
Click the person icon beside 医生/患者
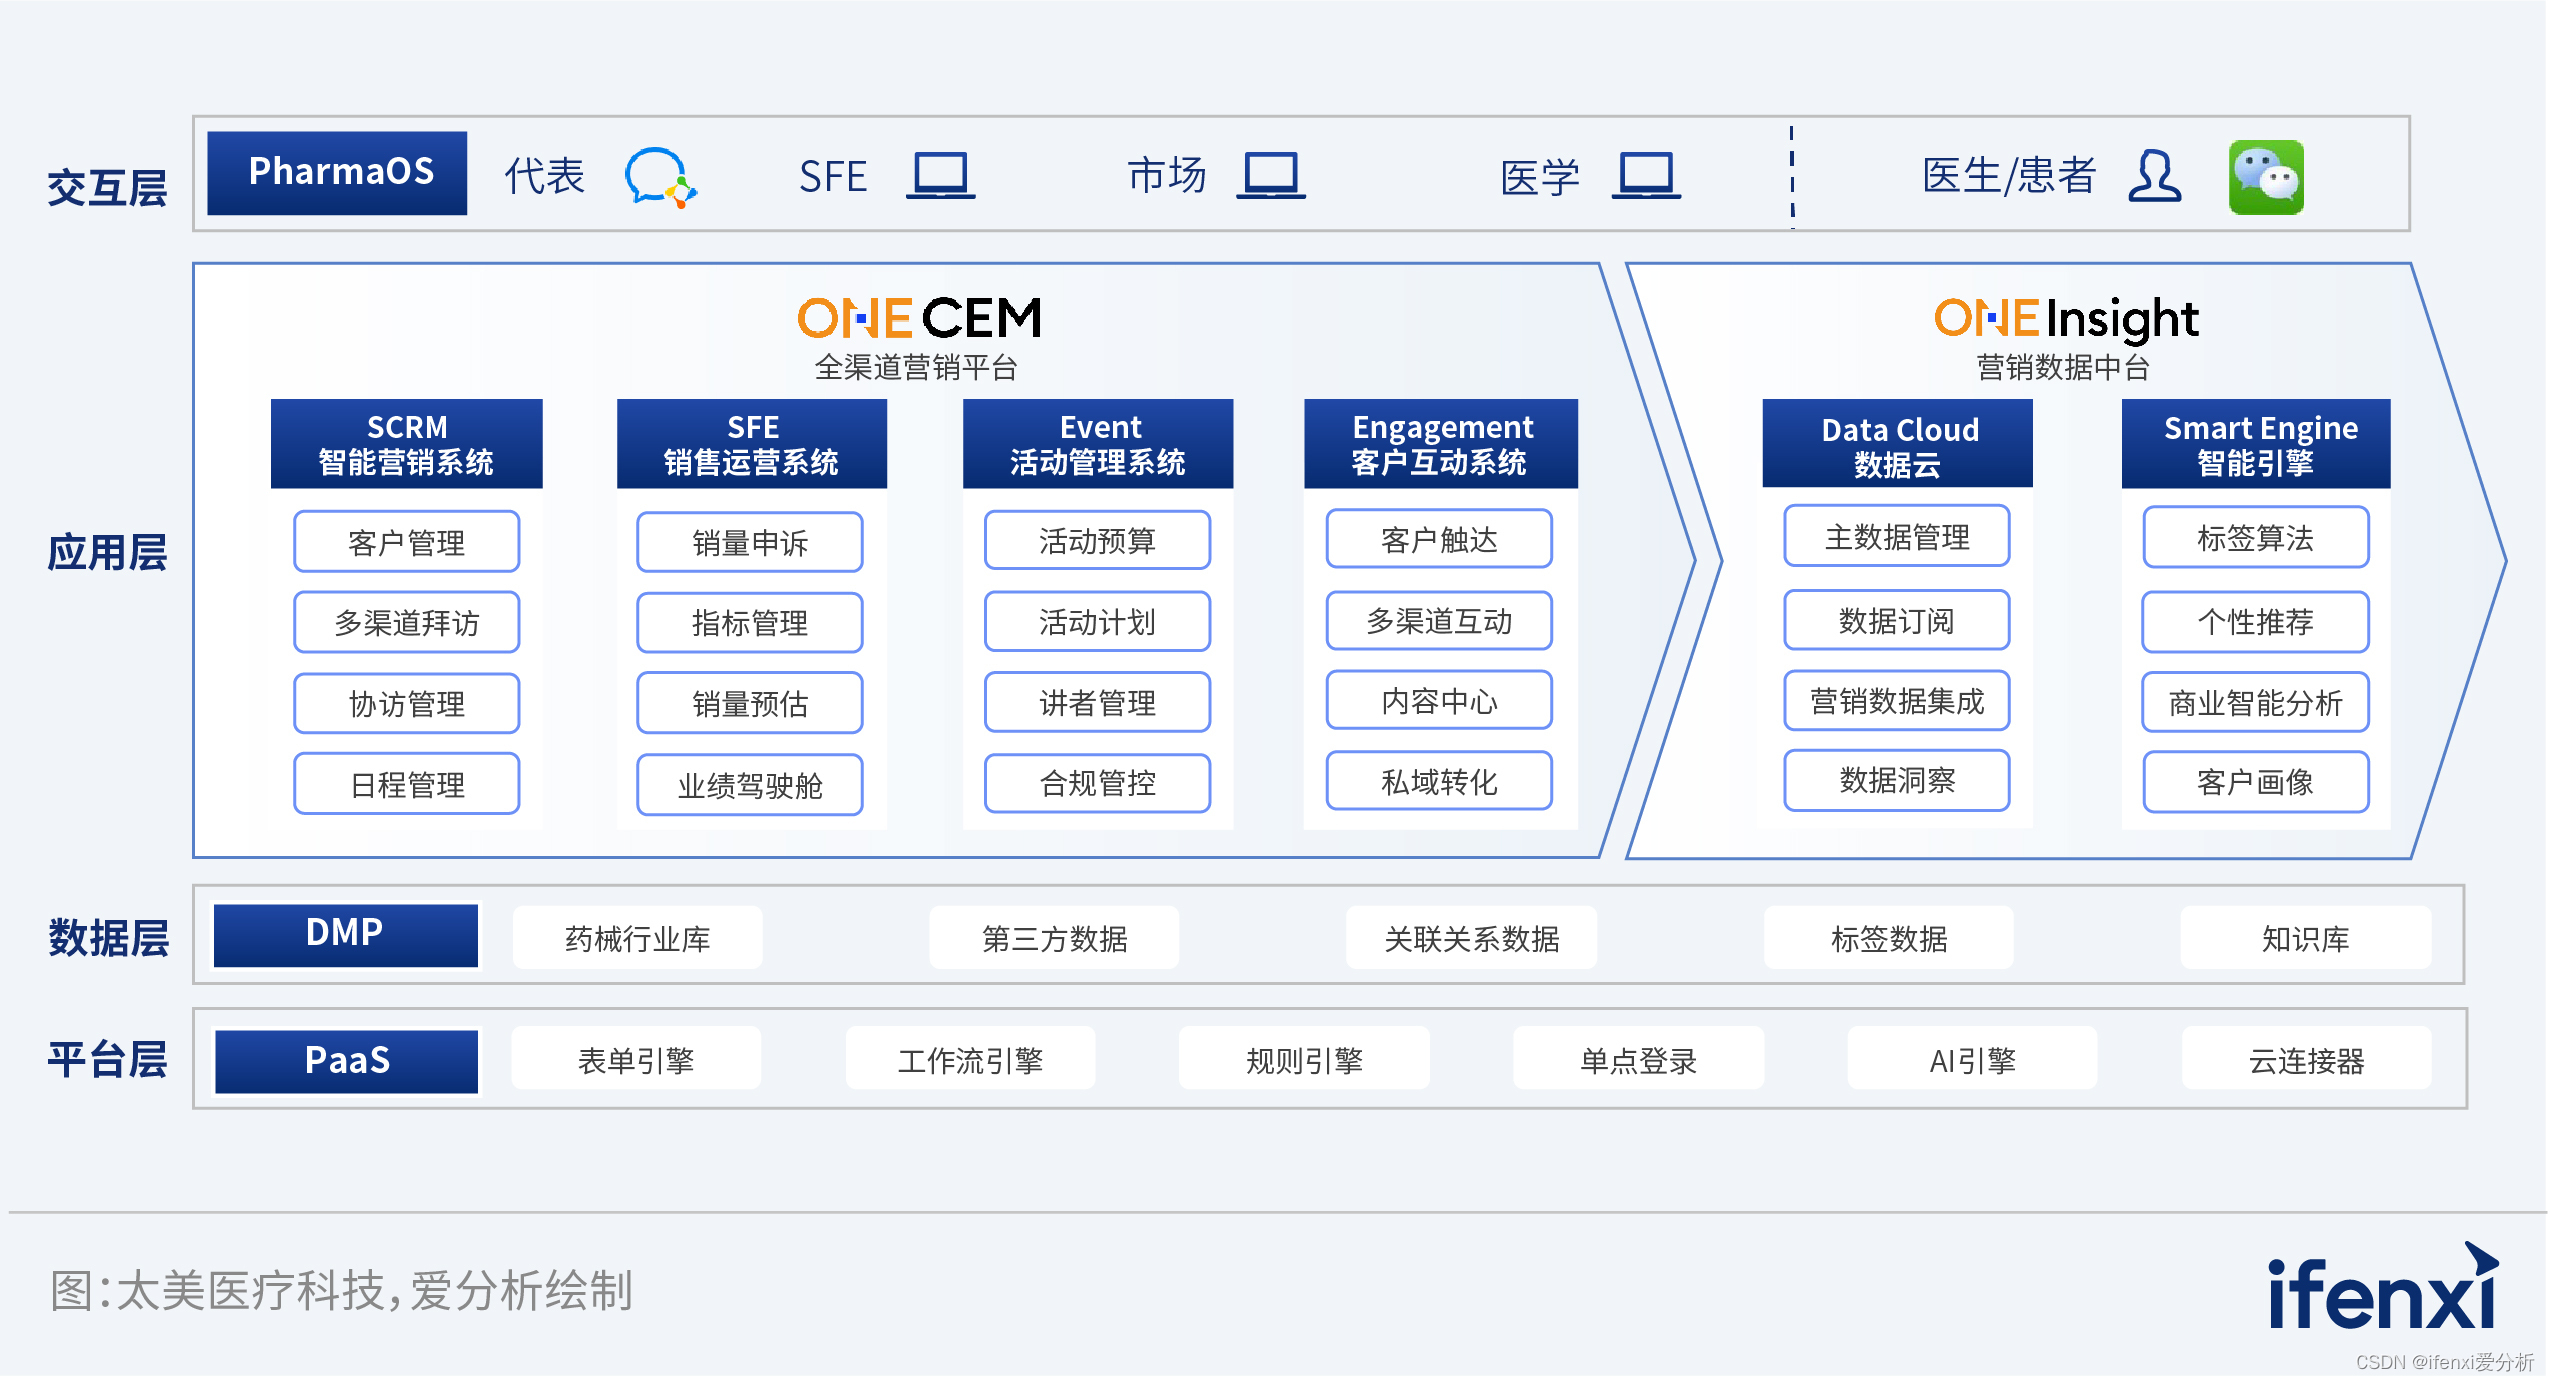(x=2154, y=176)
